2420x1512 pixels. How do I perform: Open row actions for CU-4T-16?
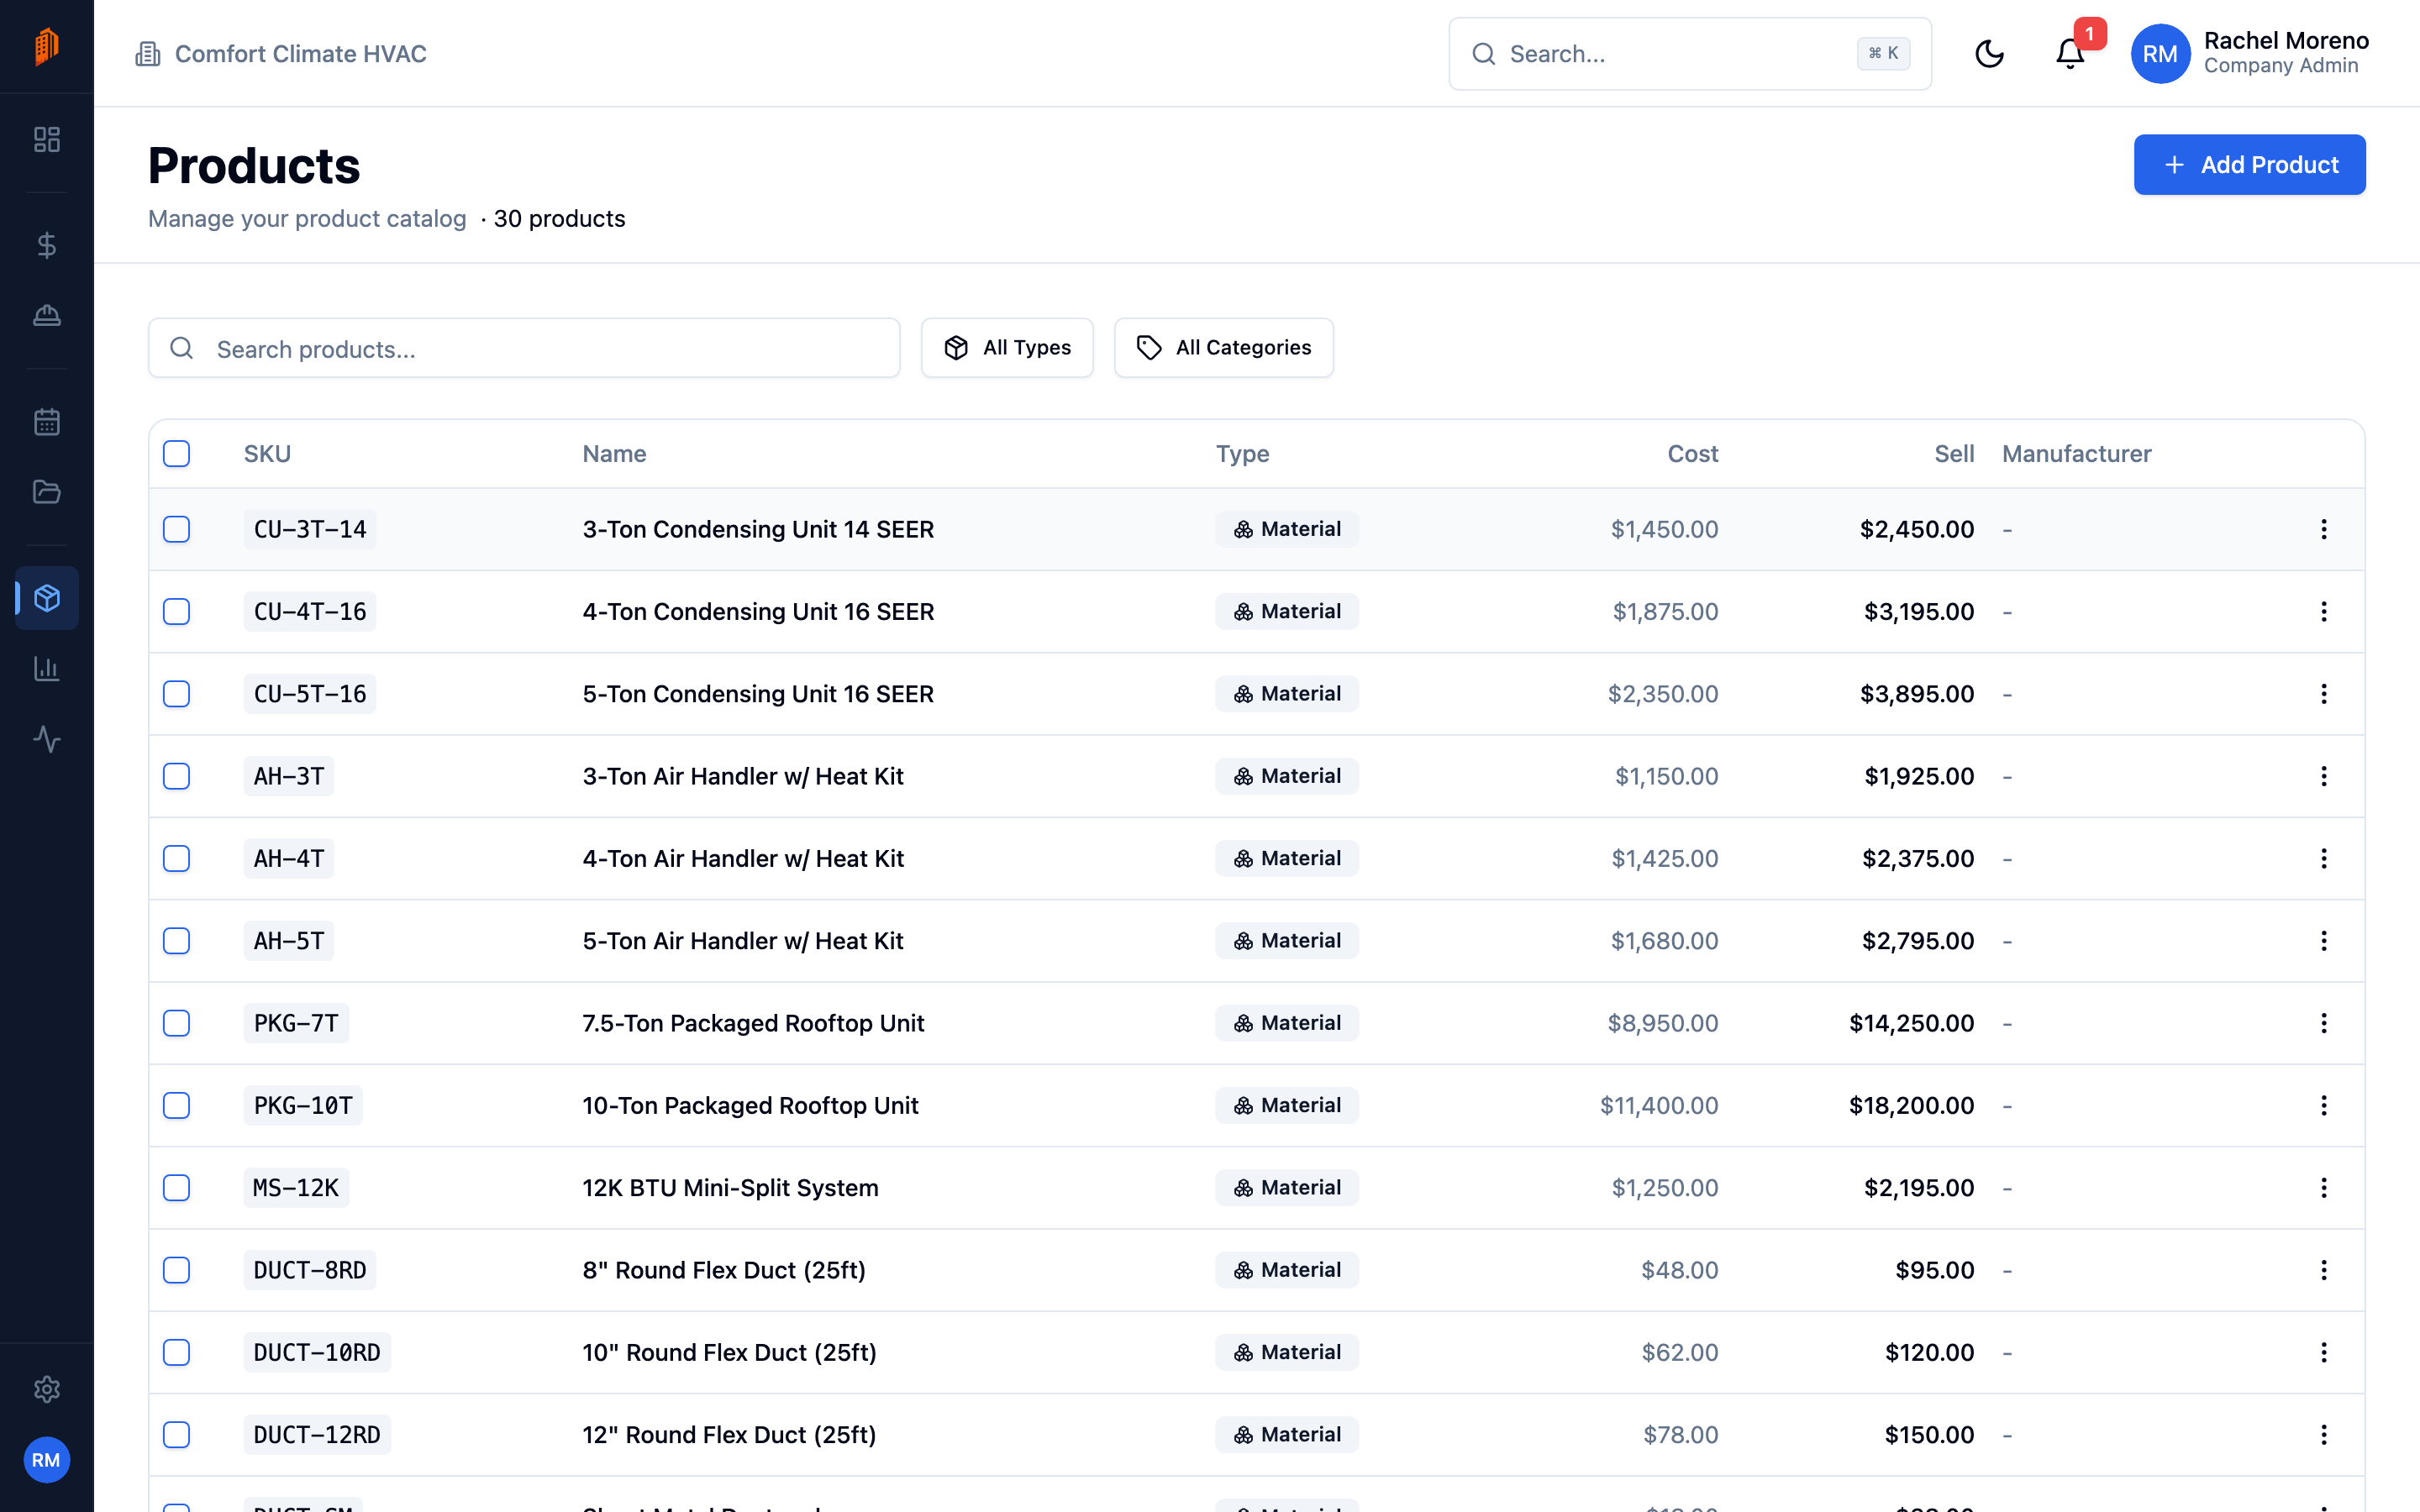2323,611
